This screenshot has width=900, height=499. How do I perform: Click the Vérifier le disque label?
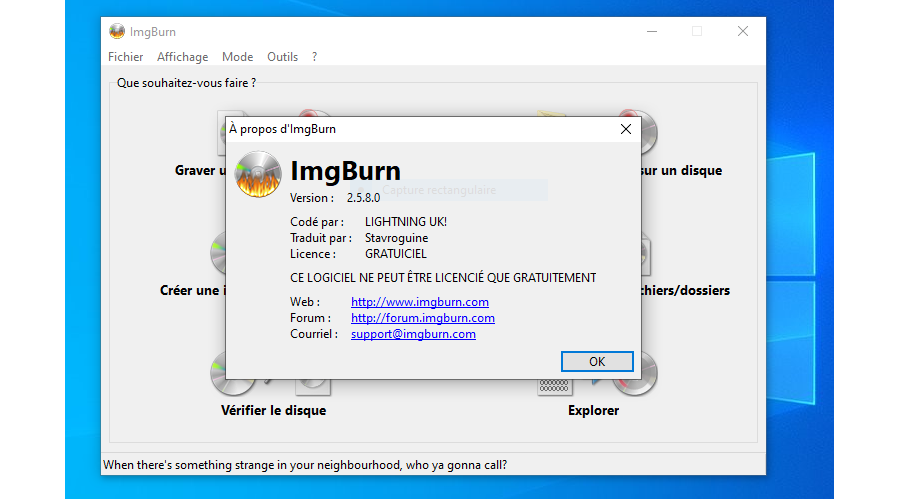(274, 411)
